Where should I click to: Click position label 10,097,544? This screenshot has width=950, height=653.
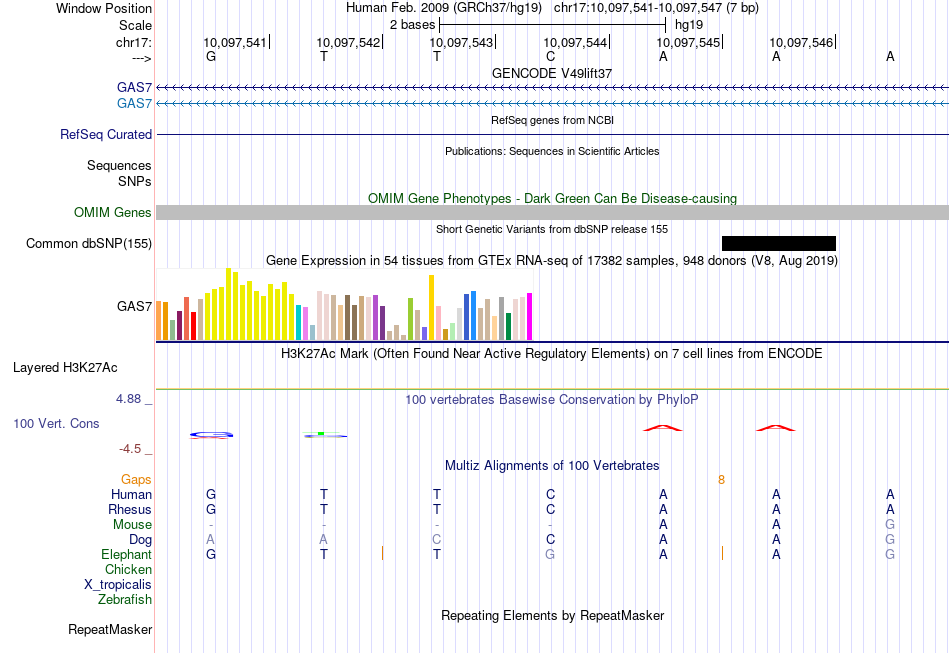(x=575, y=42)
